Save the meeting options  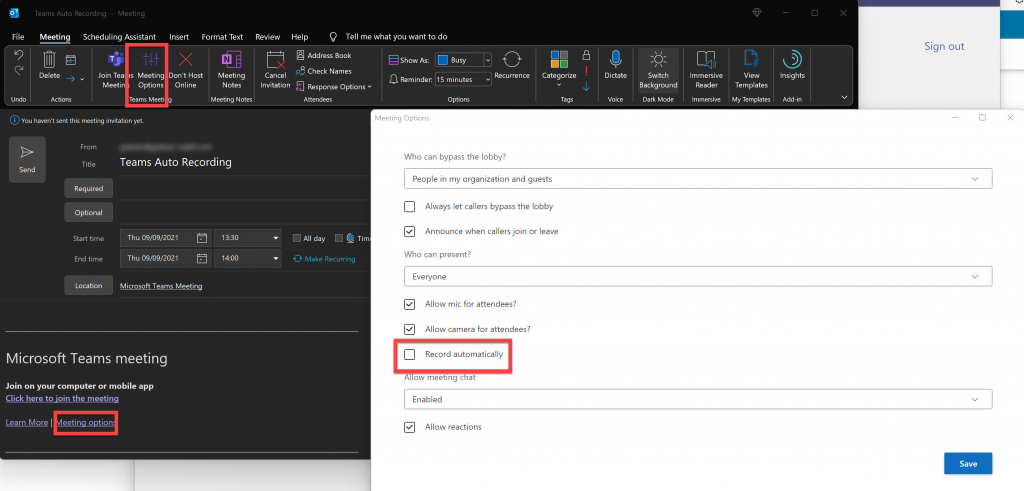click(x=968, y=464)
